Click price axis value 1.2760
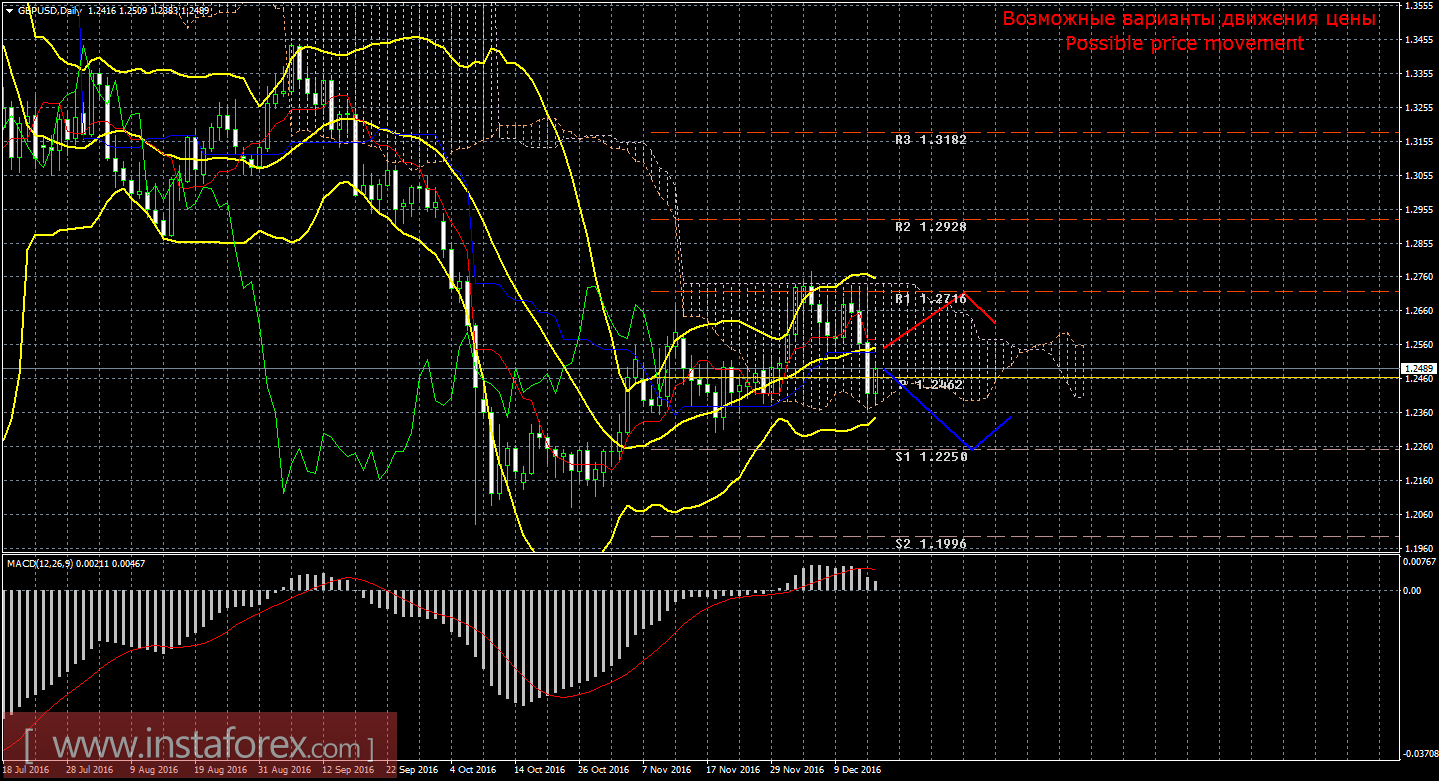1439x781 pixels. (x=1418, y=277)
